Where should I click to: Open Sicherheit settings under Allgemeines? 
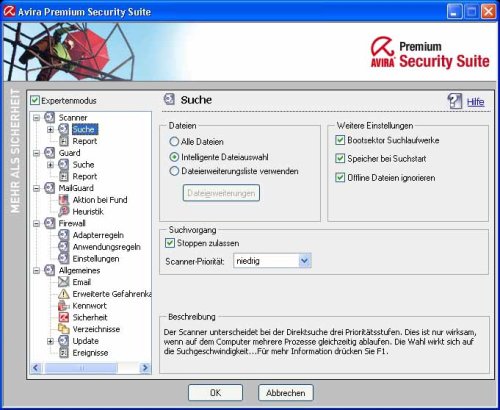pyautogui.click(x=90, y=317)
